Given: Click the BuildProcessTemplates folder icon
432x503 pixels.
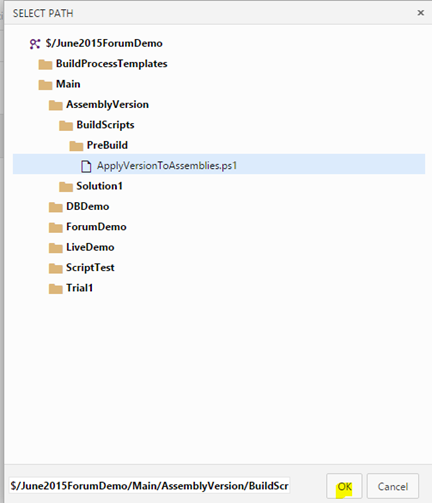Looking at the screenshot, I should 45,64.
